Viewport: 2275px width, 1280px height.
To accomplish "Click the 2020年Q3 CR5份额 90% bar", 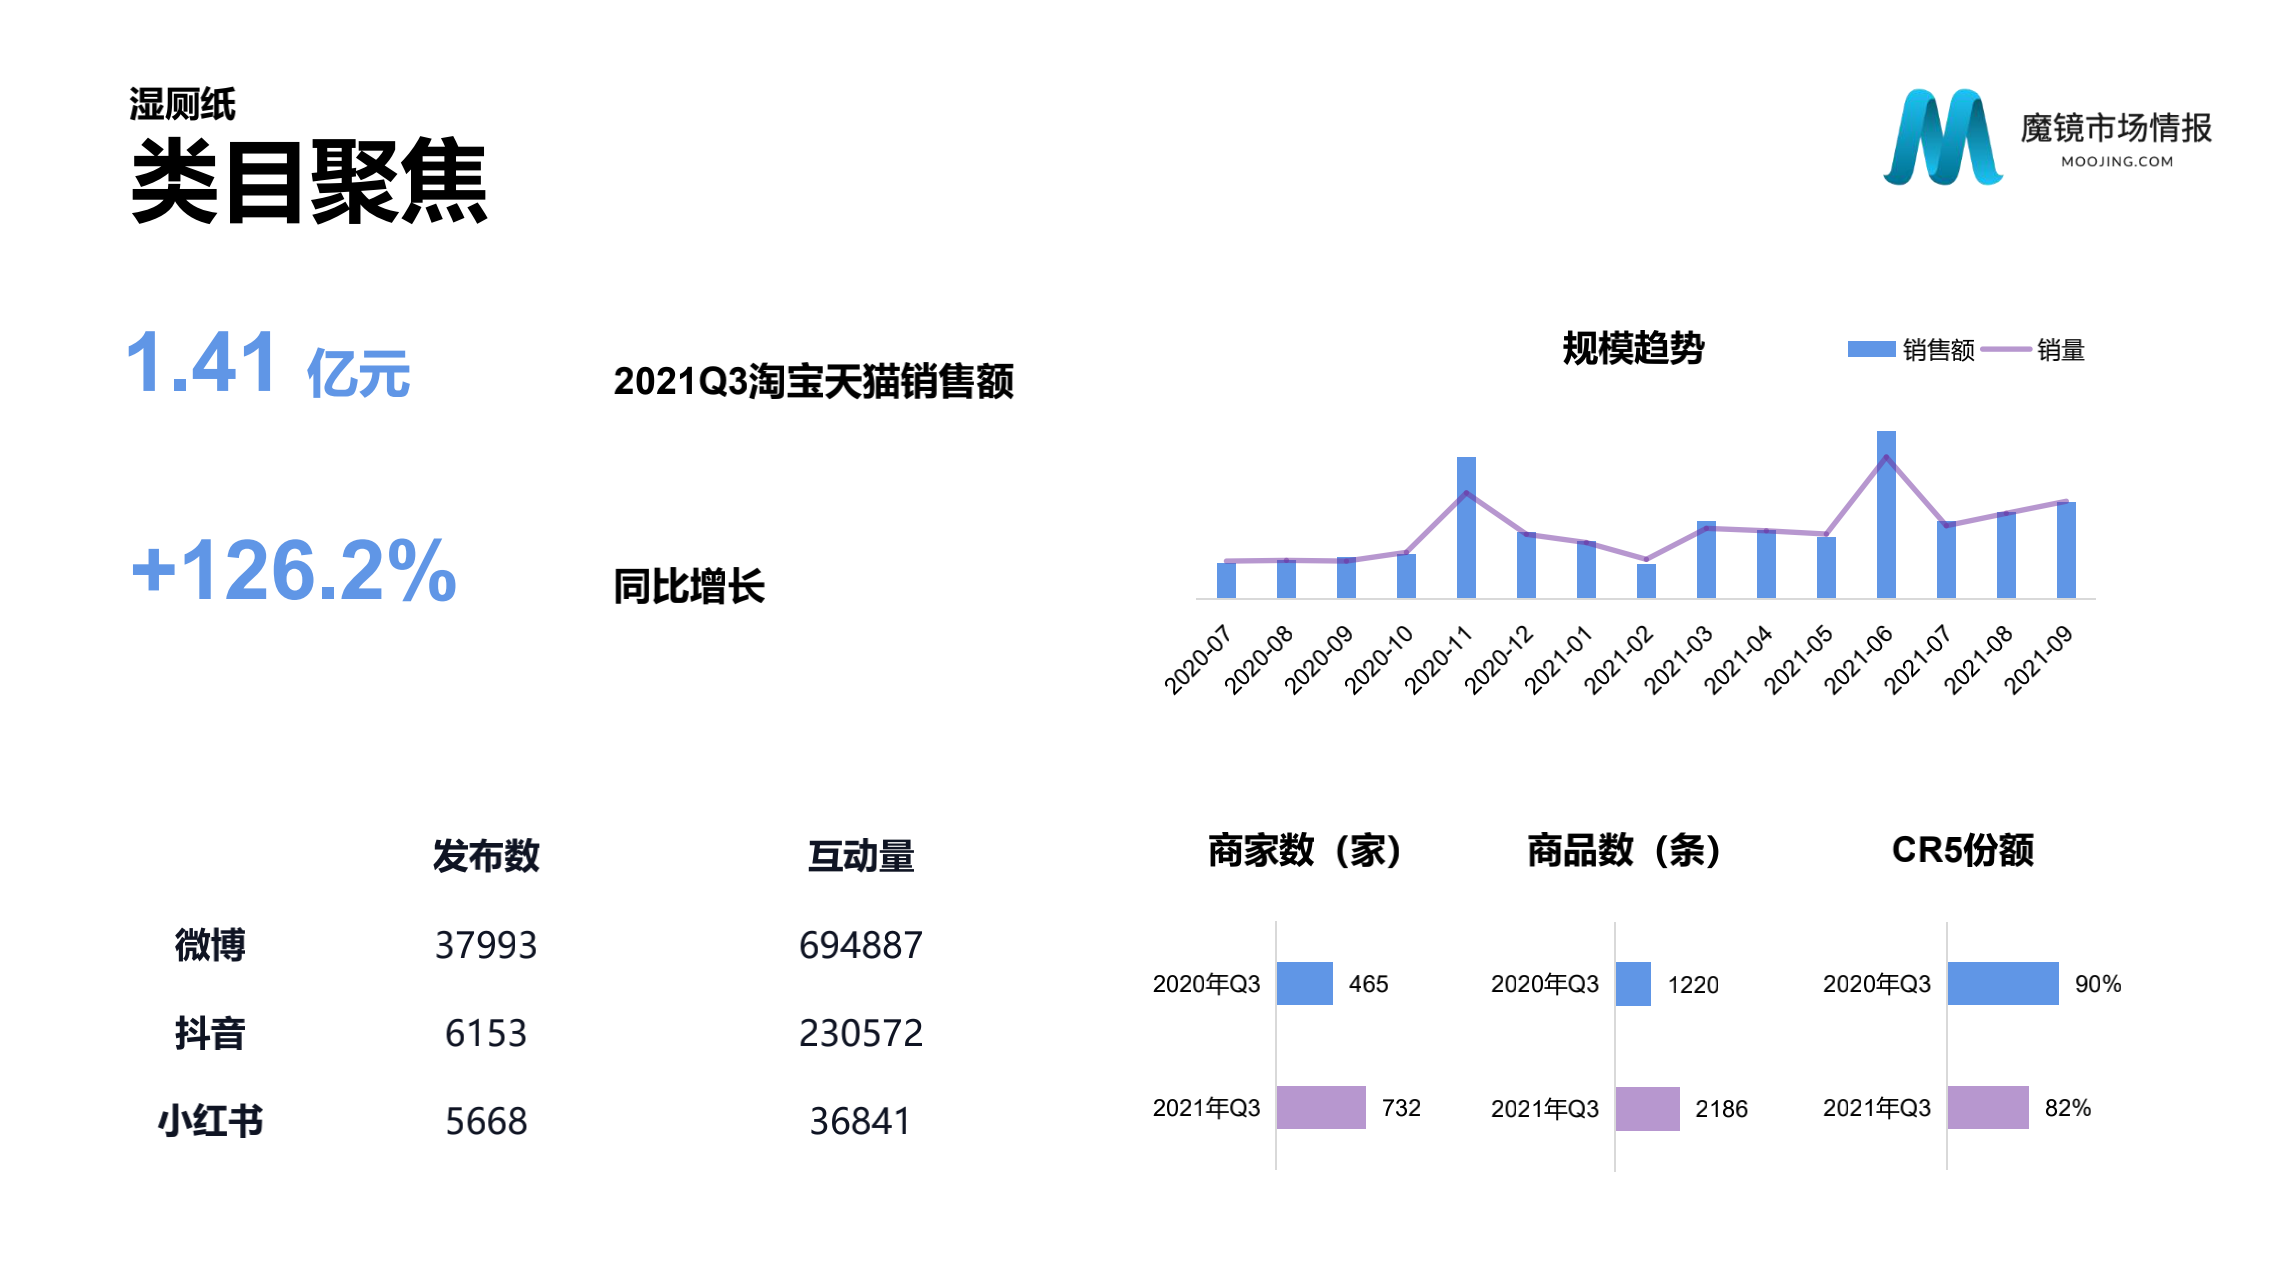I will 2002,984.
